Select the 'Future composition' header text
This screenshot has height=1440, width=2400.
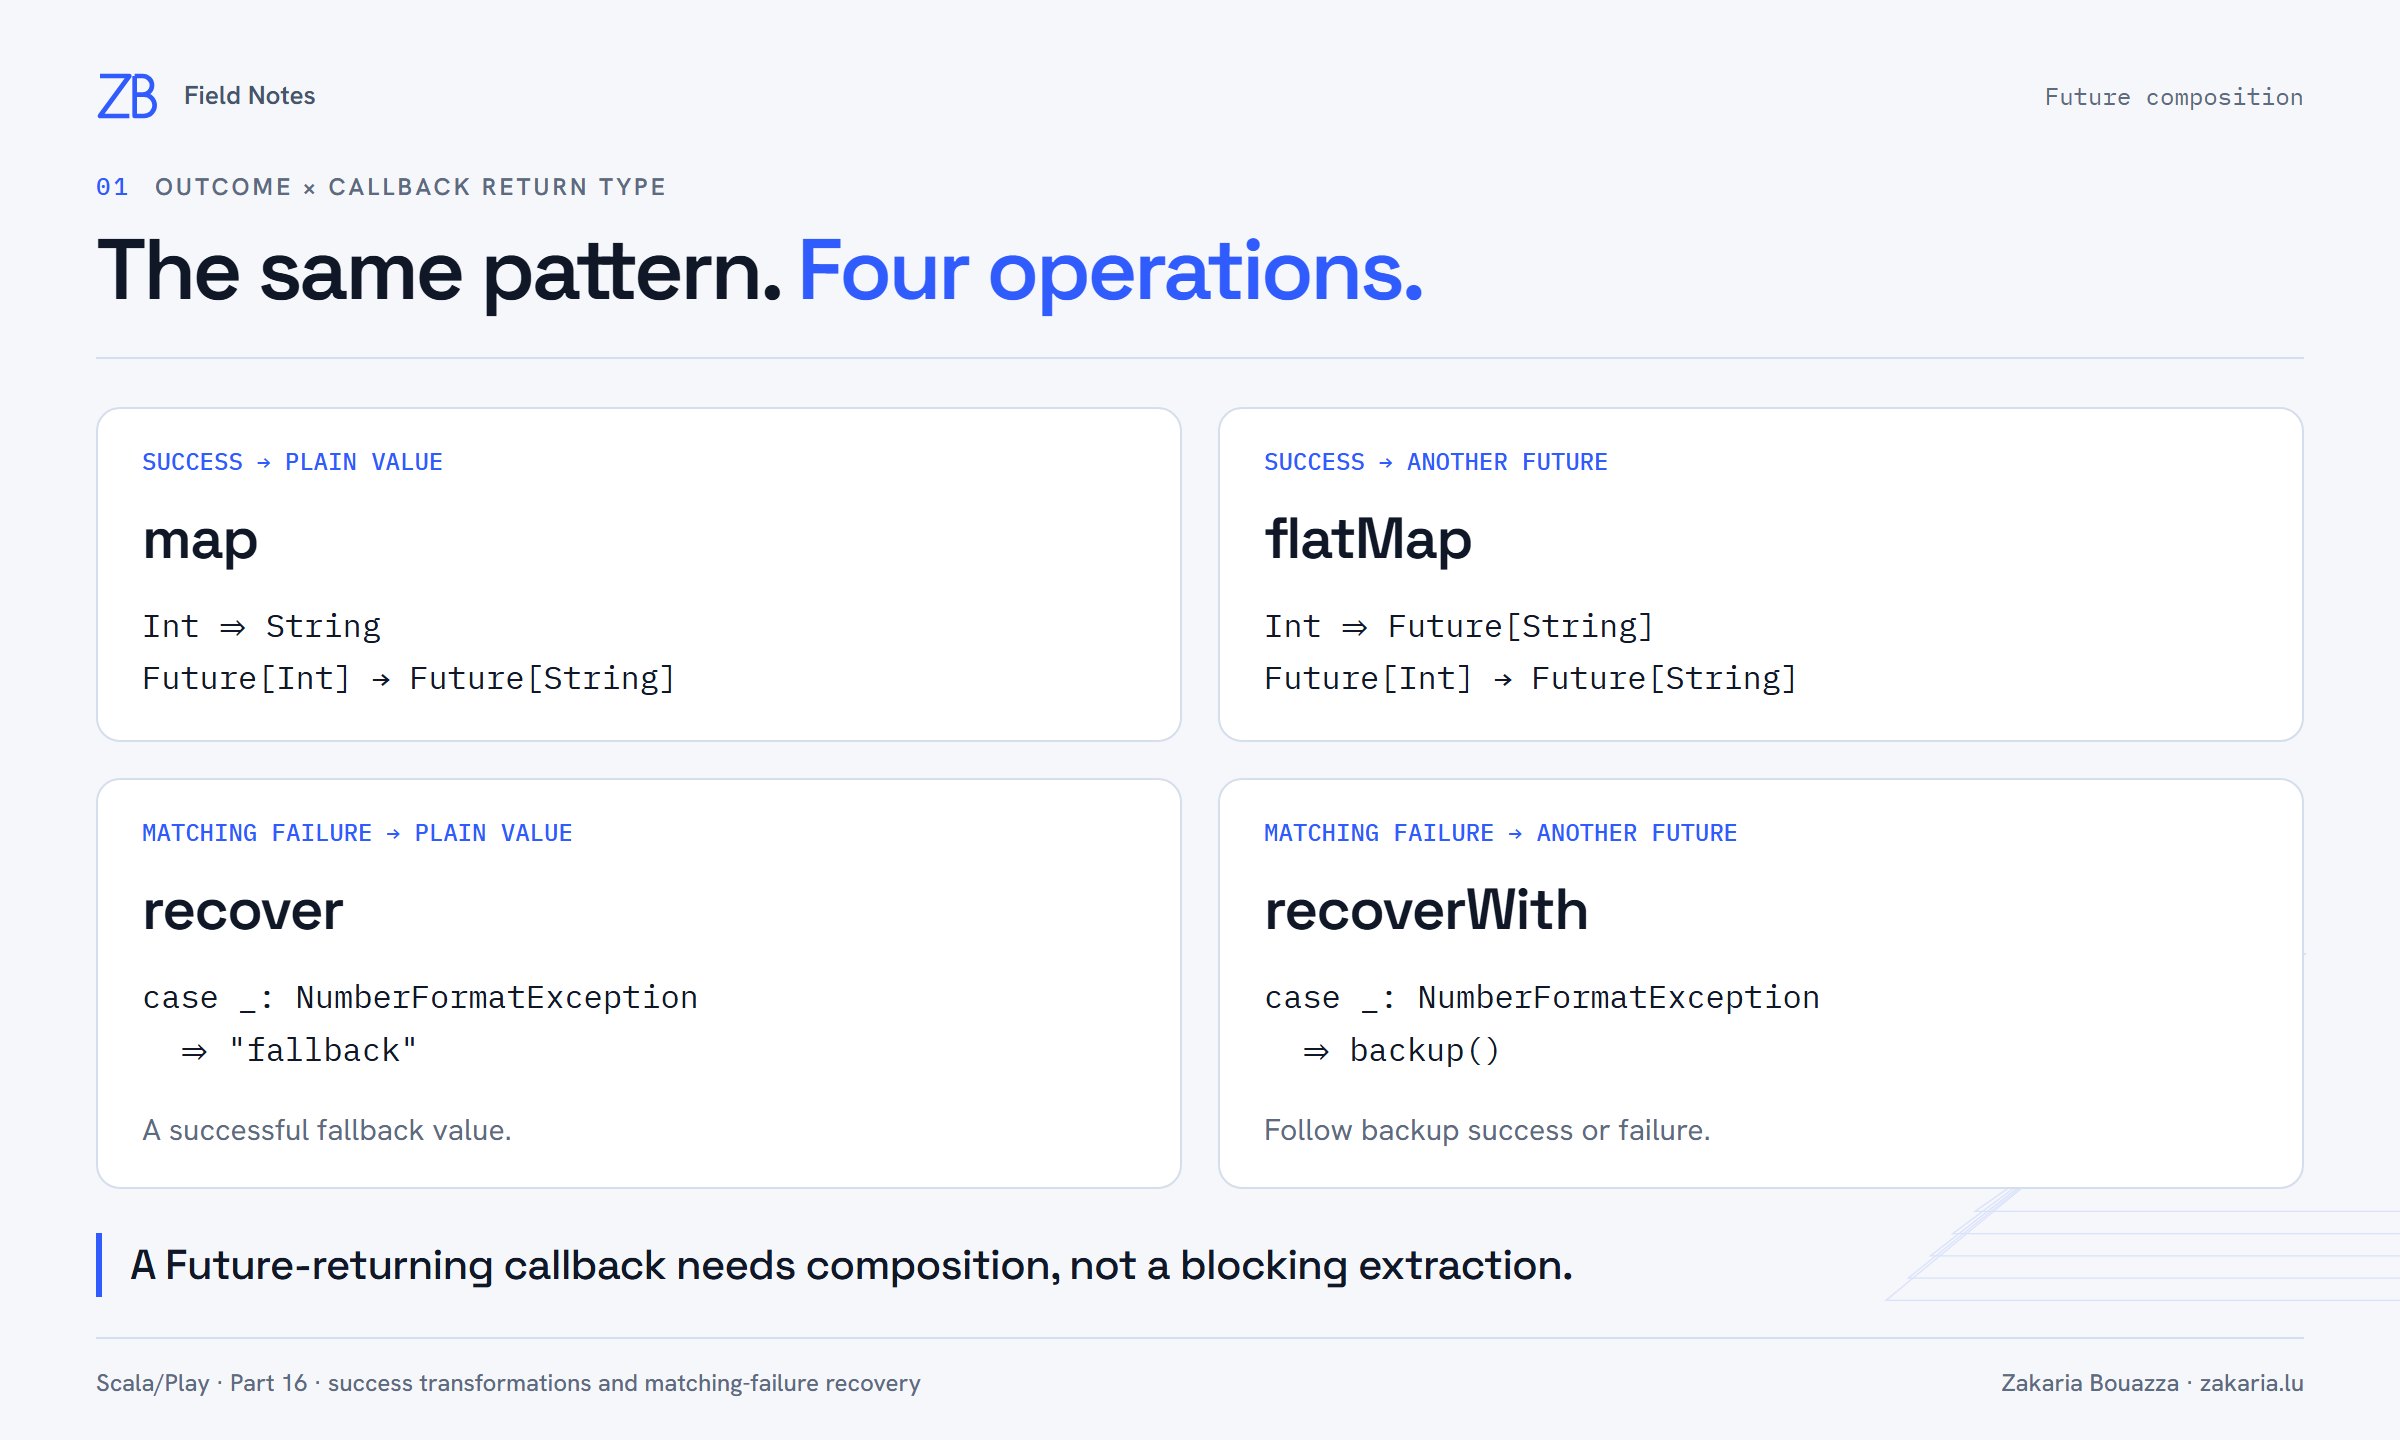[2173, 97]
